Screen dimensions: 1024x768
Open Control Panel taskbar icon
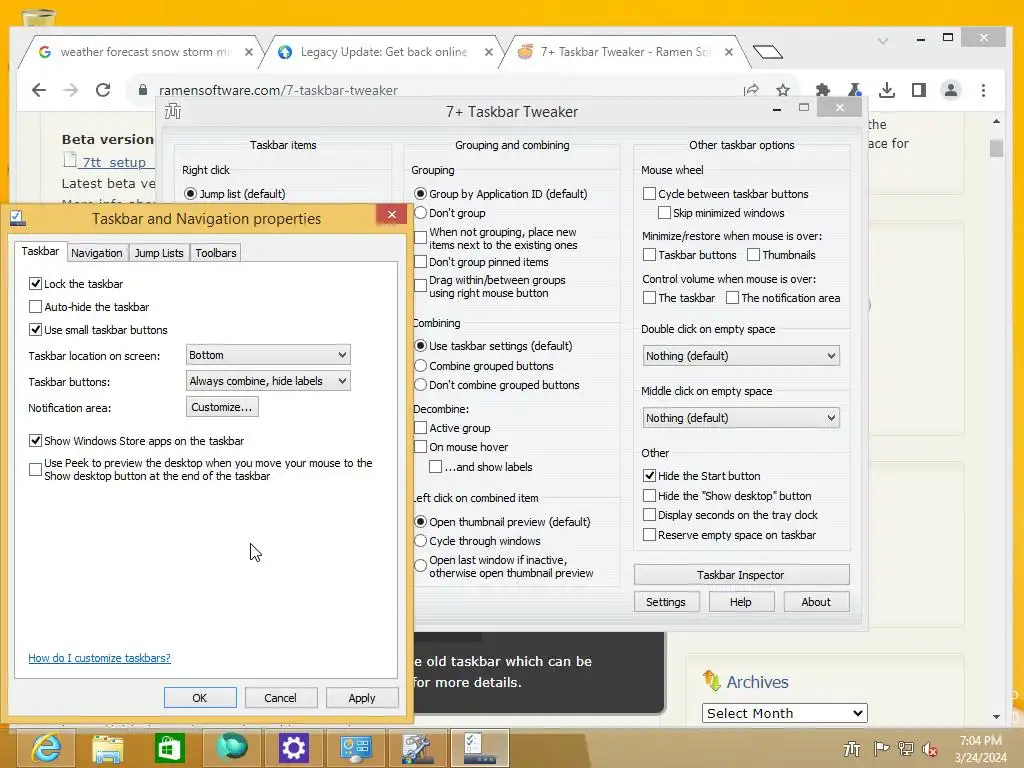pyautogui.click(x=355, y=748)
